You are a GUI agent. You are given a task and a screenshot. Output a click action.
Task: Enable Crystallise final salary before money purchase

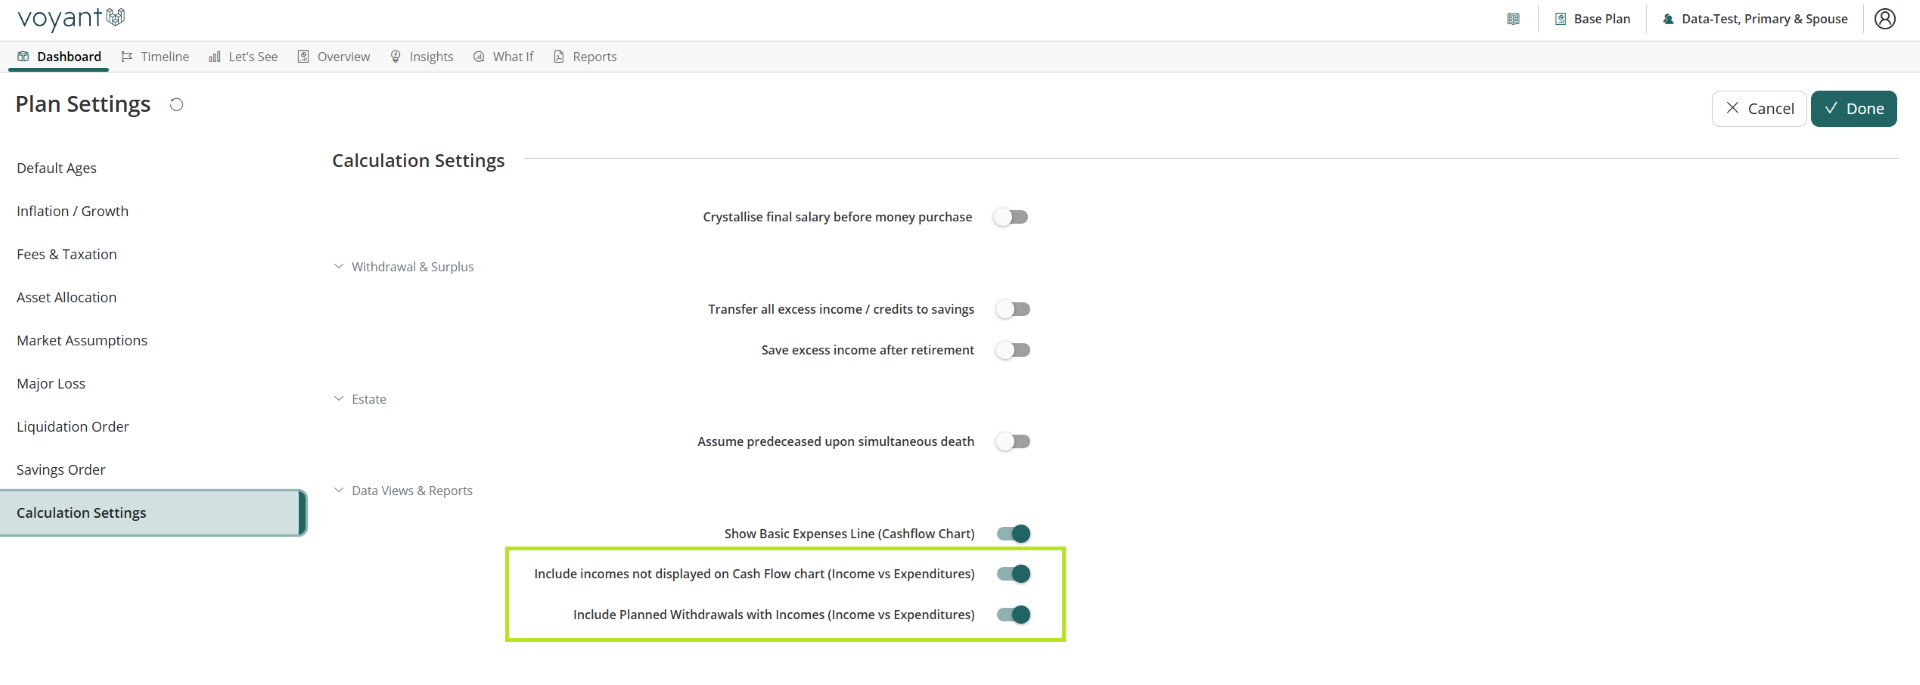[1011, 217]
